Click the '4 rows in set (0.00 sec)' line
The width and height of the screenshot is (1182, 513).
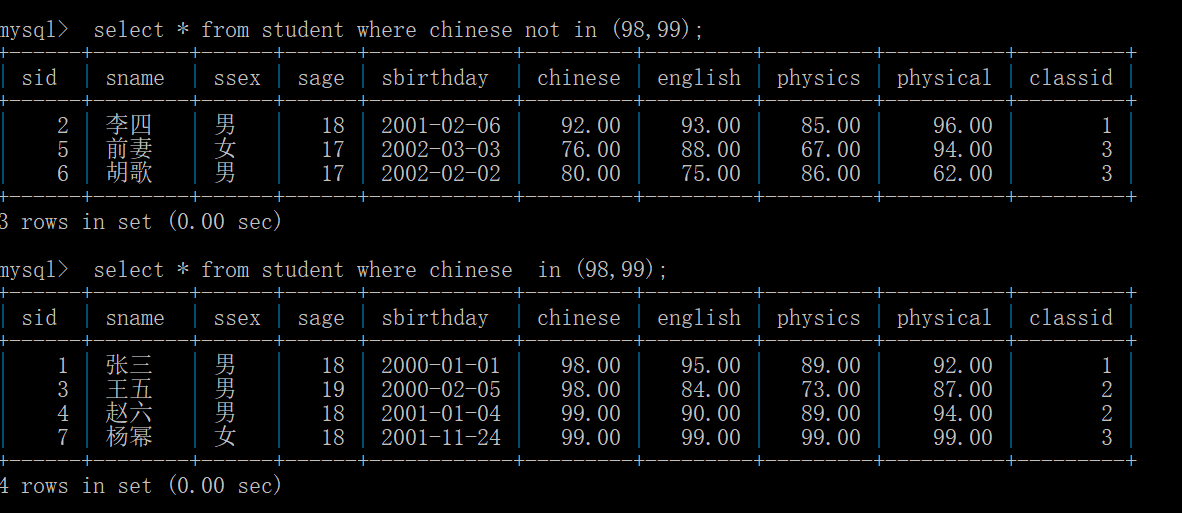(x=140, y=486)
